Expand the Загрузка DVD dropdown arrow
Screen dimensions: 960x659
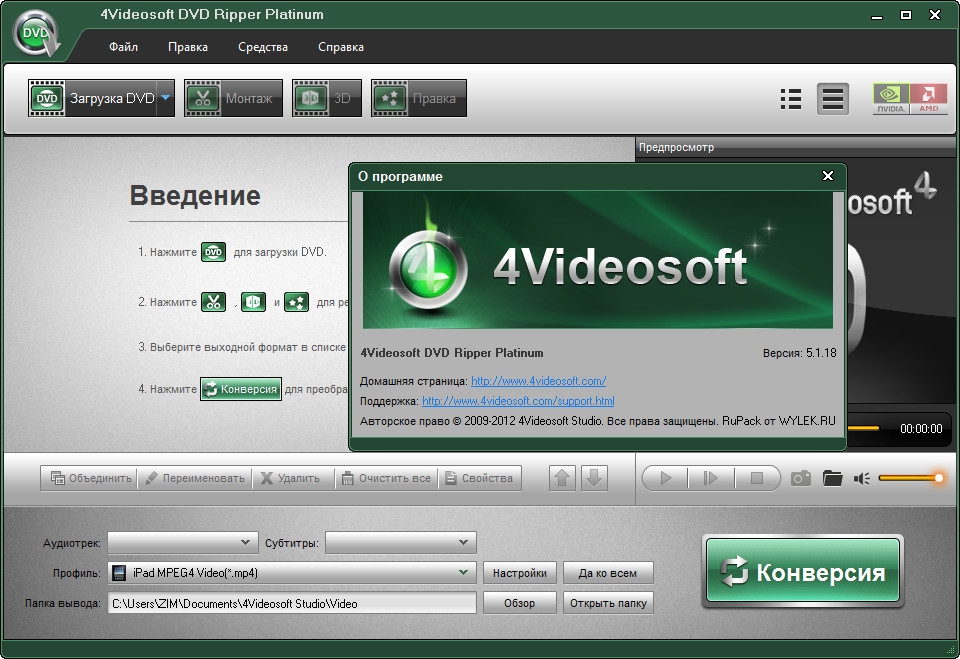coord(166,98)
